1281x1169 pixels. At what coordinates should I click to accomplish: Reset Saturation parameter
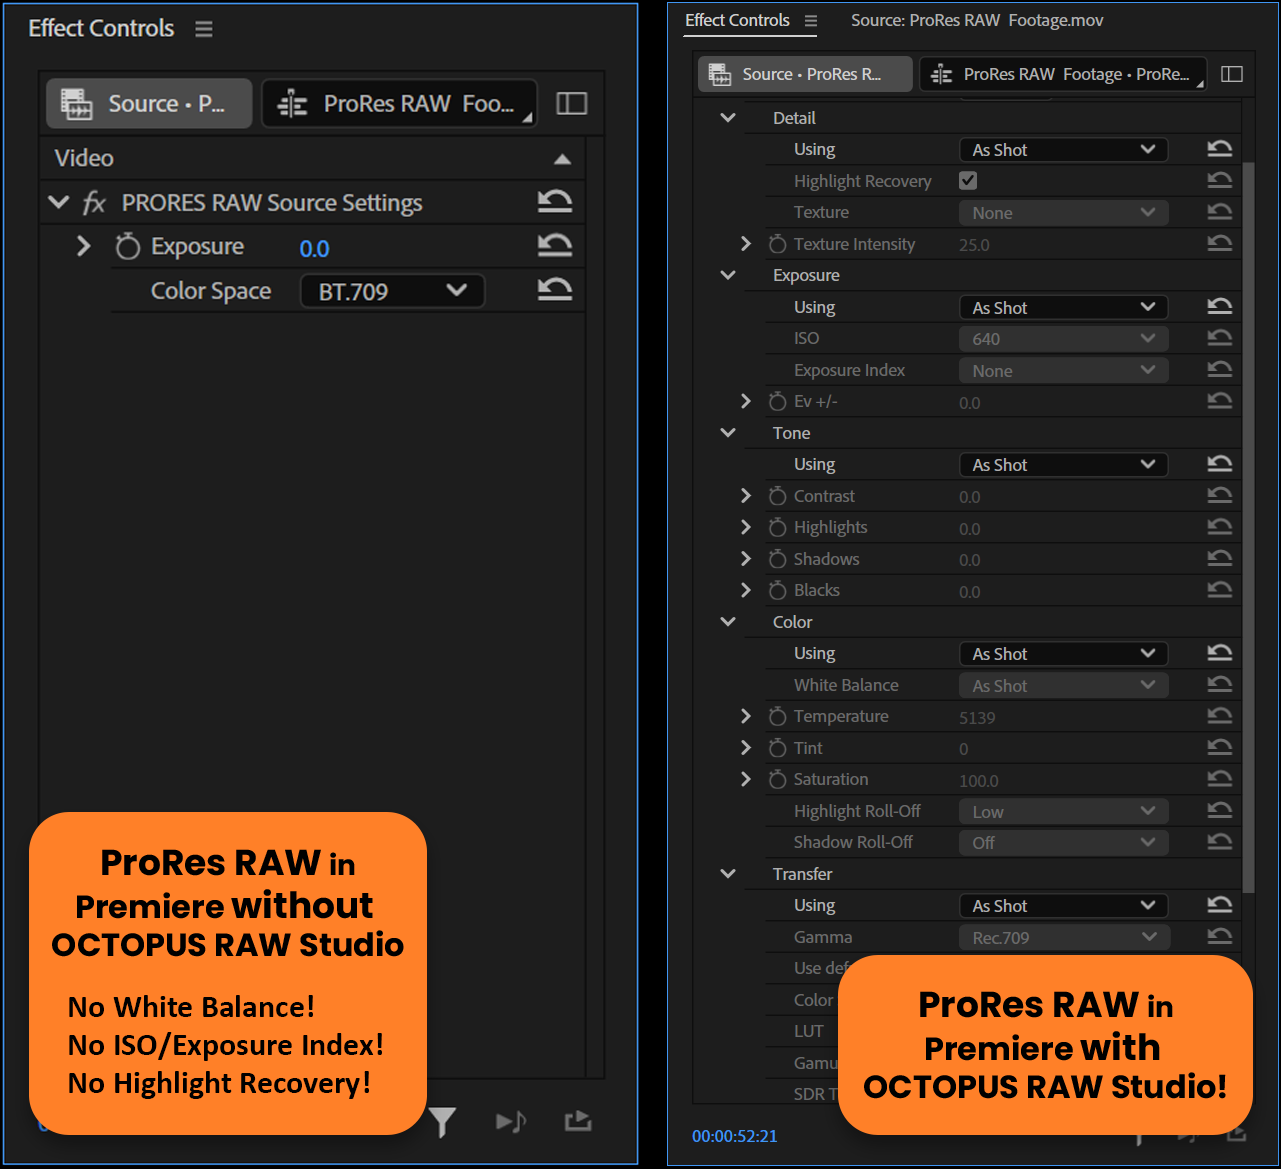(x=1219, y=778)
